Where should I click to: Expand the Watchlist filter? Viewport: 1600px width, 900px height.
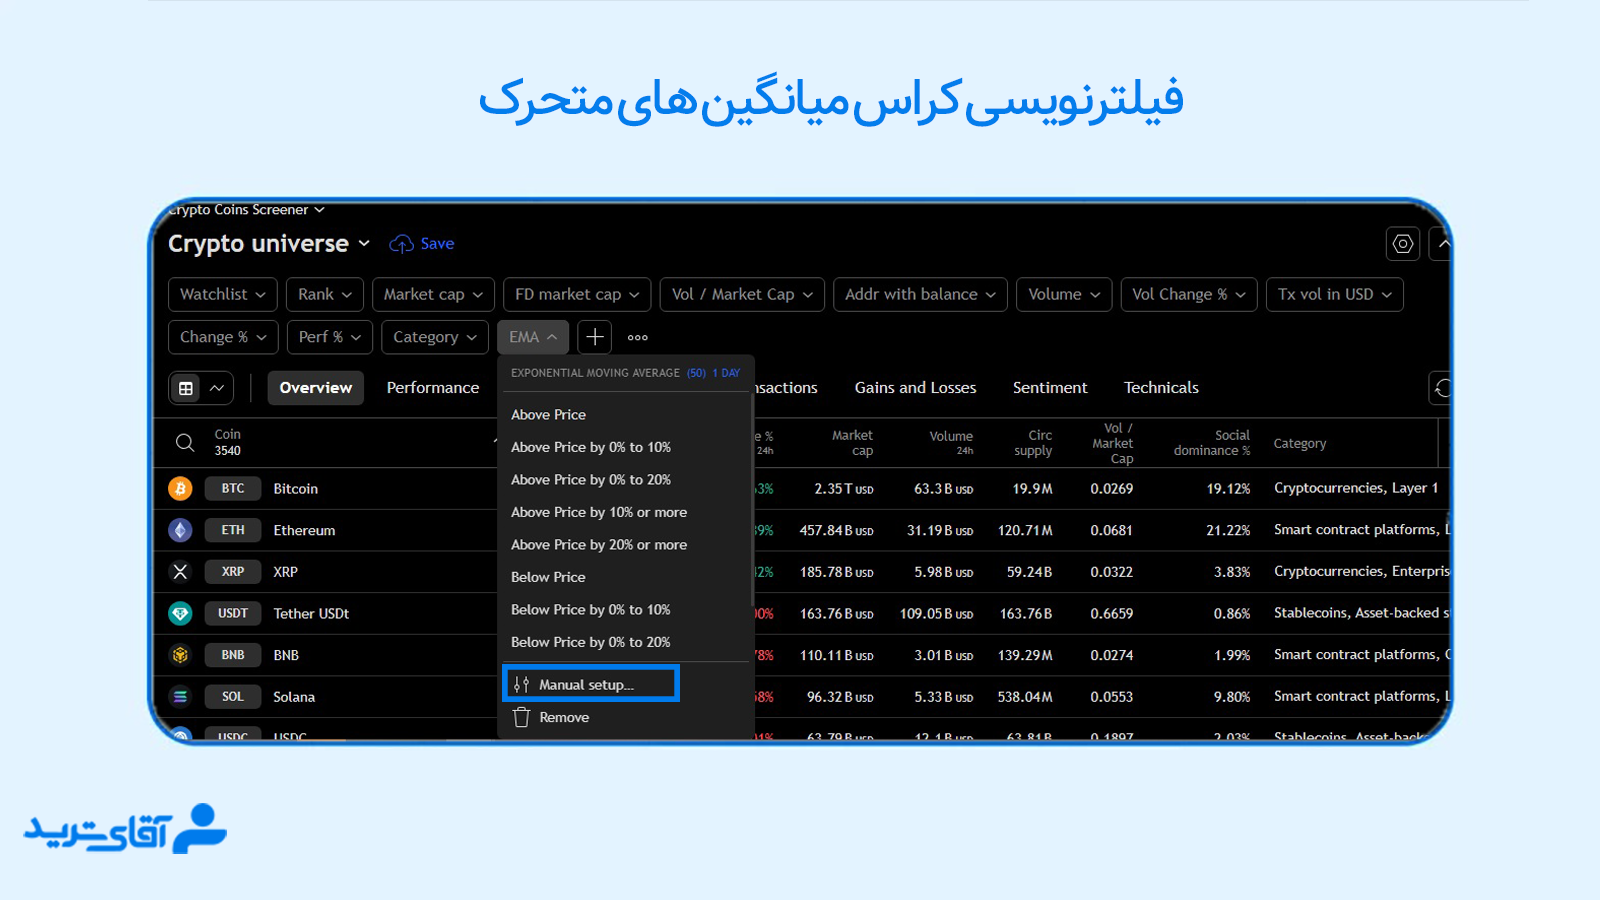point(222,294)
